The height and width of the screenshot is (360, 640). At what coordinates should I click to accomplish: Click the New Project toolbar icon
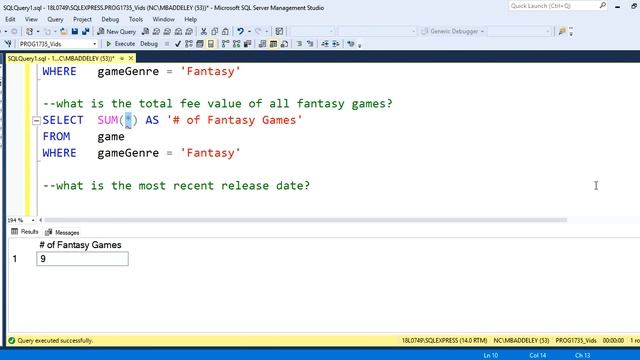click(29, 31)
